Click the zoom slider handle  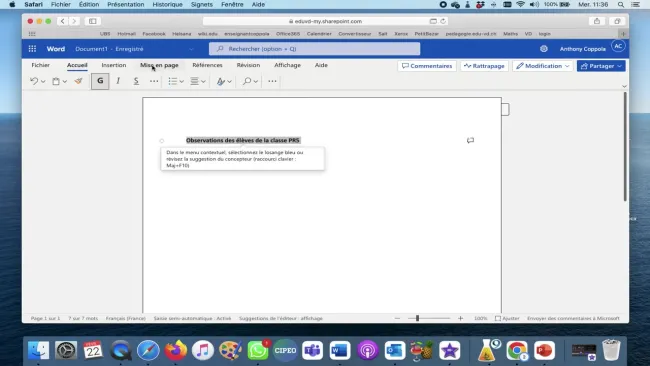(x=417, y=318)
